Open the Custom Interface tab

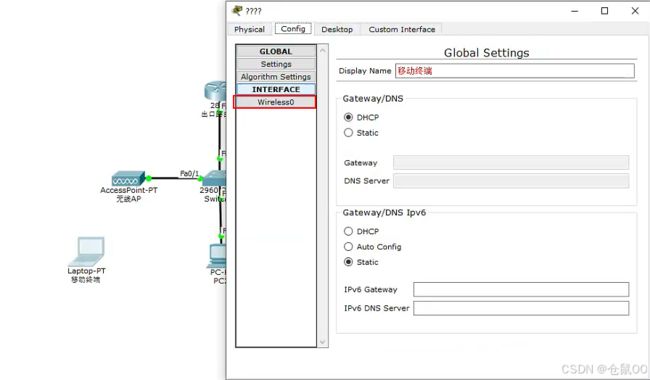(x=402, y=29)
